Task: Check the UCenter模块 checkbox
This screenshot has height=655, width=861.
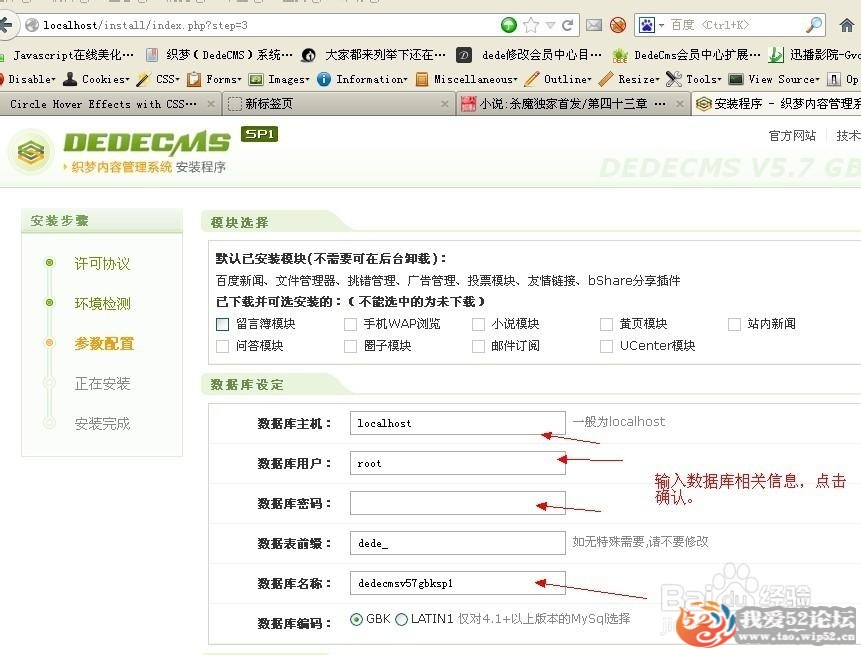Action: coord(606,346)
